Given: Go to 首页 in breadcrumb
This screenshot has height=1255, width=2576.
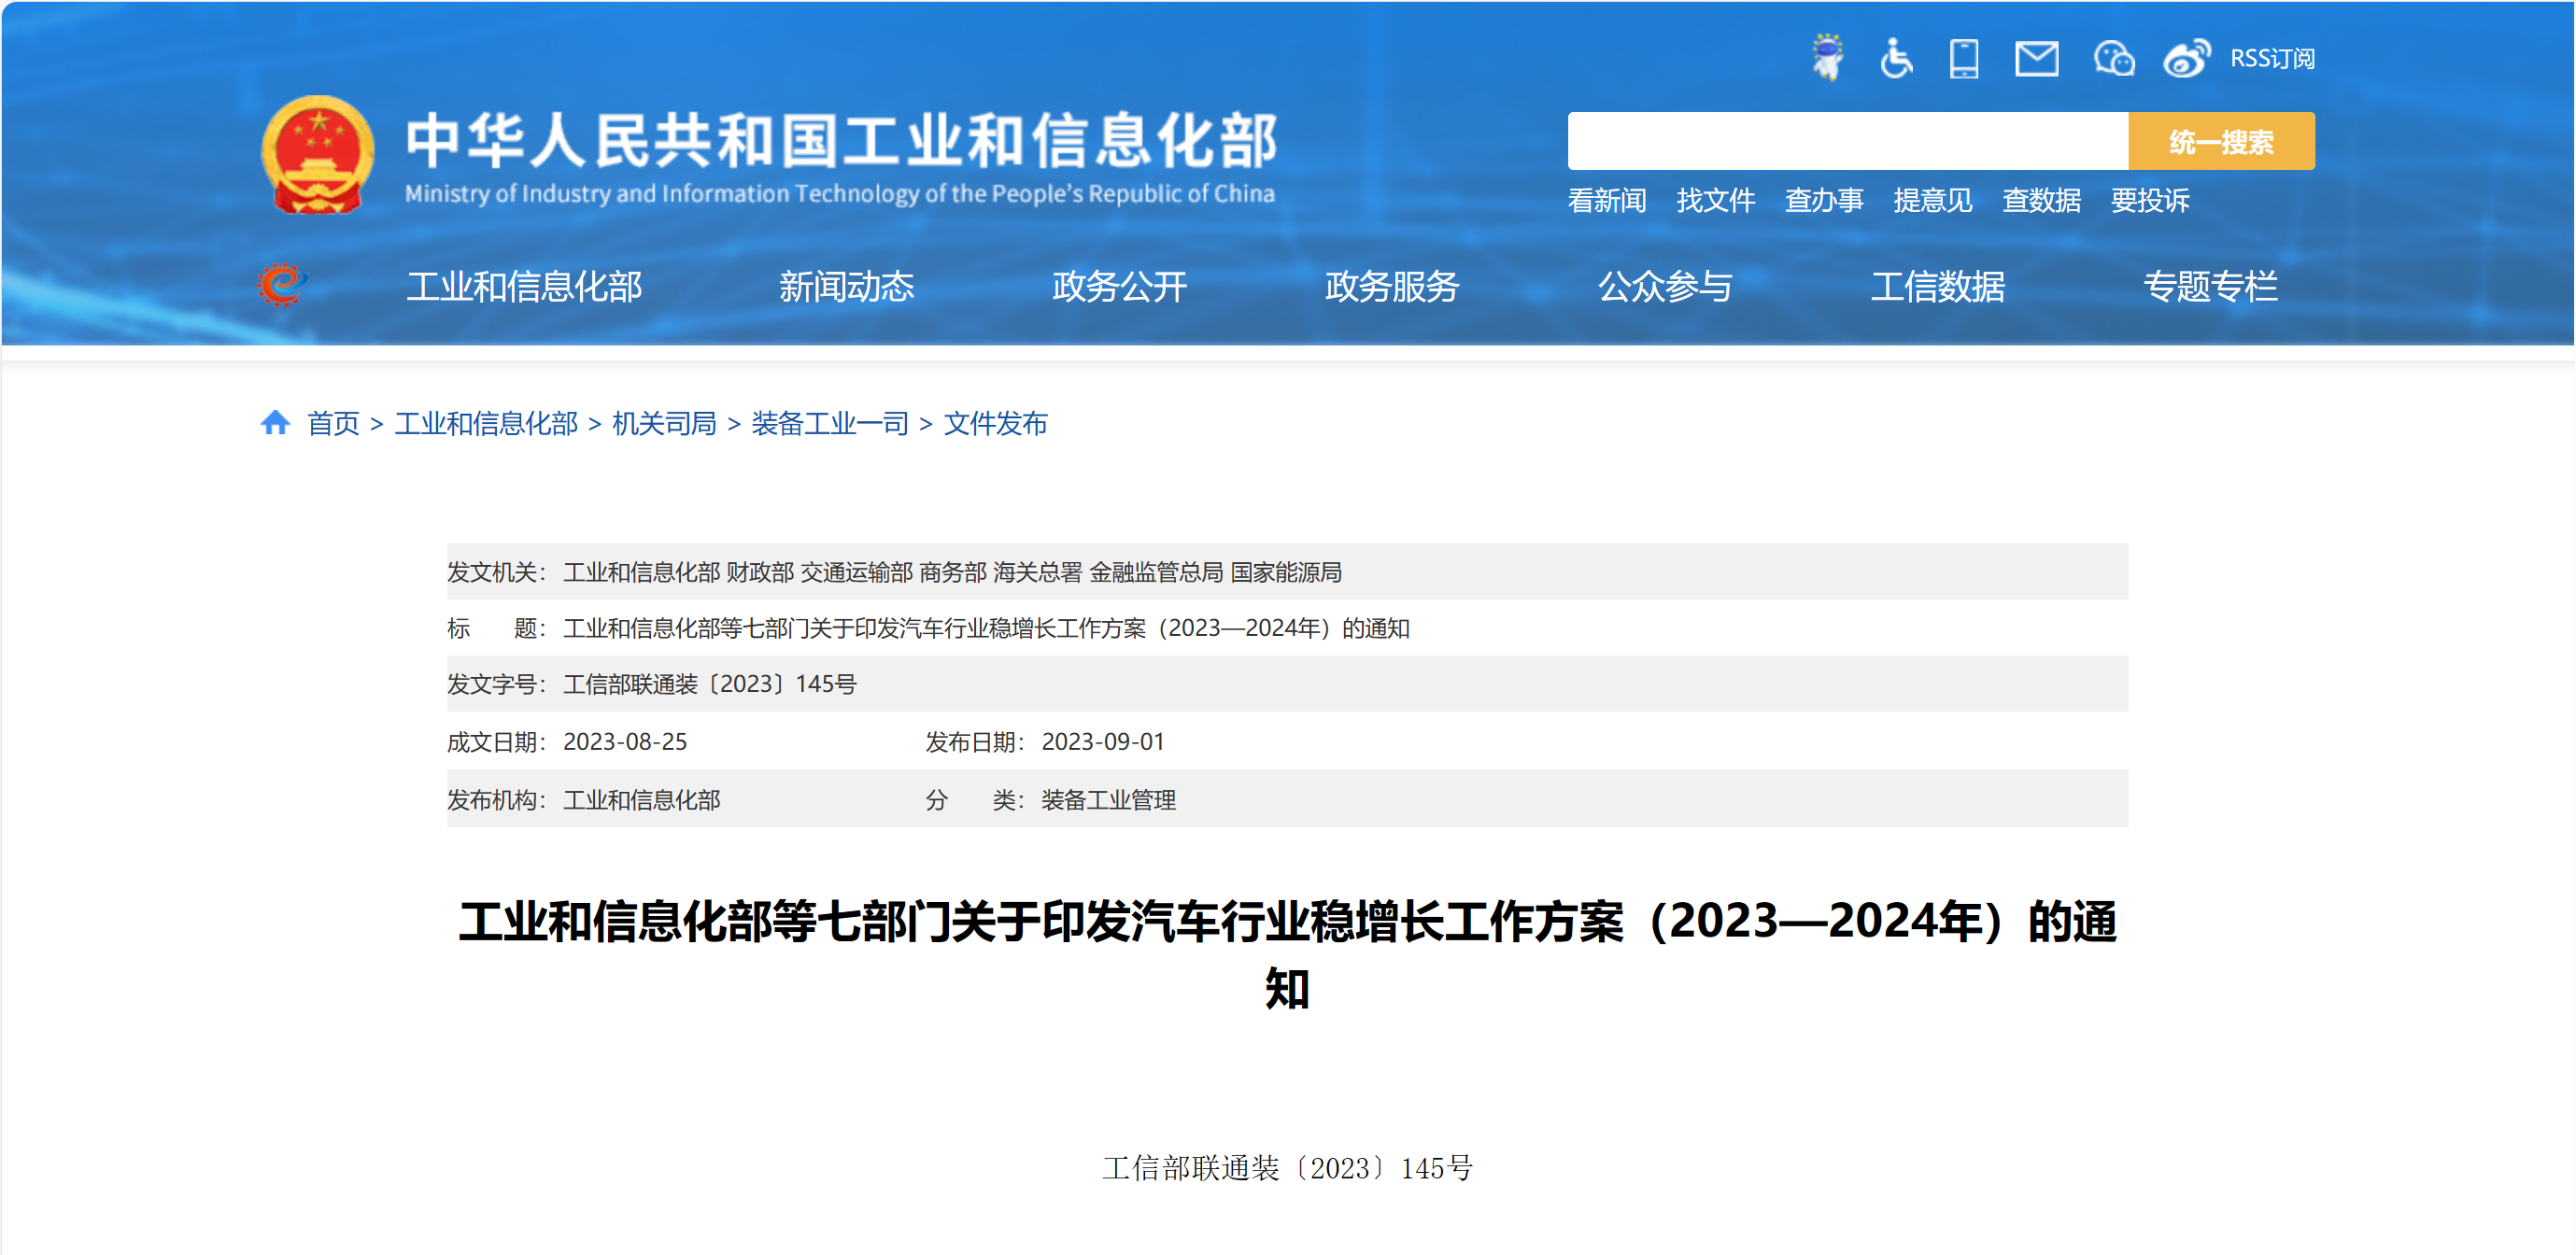Looking at the screenshot, I should click(333, 424).
